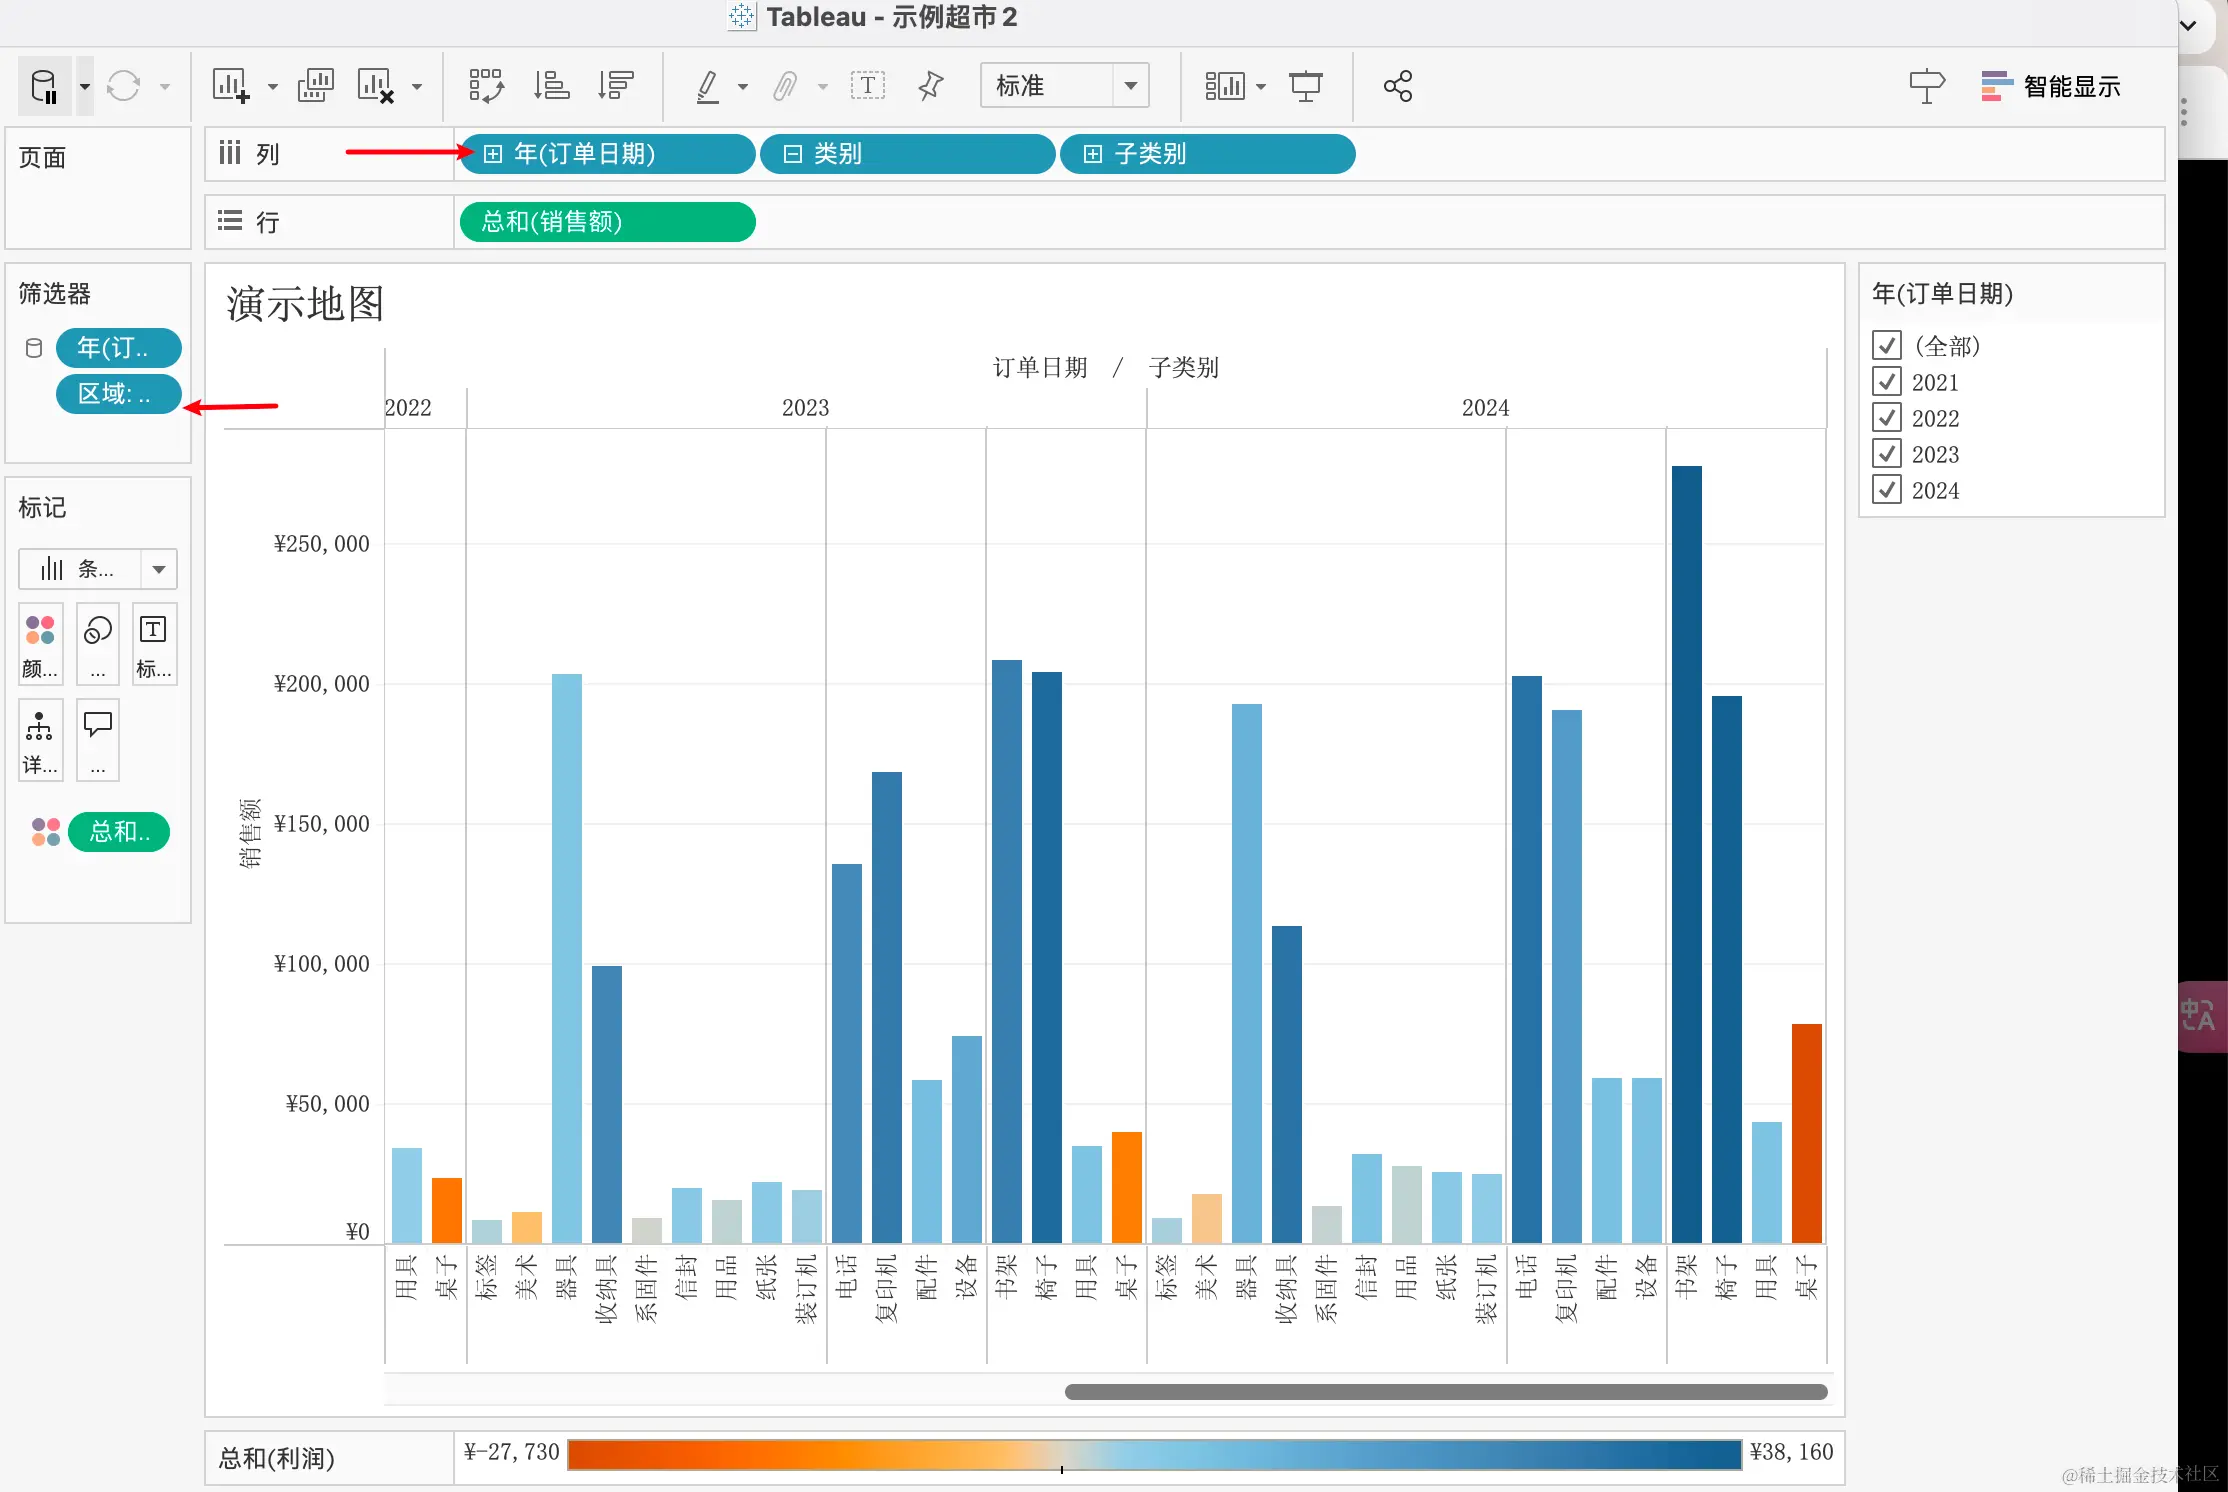Open the 标准 fit dropdown
This screenshot has height=1492, width=2228.
pos(1130,86)
